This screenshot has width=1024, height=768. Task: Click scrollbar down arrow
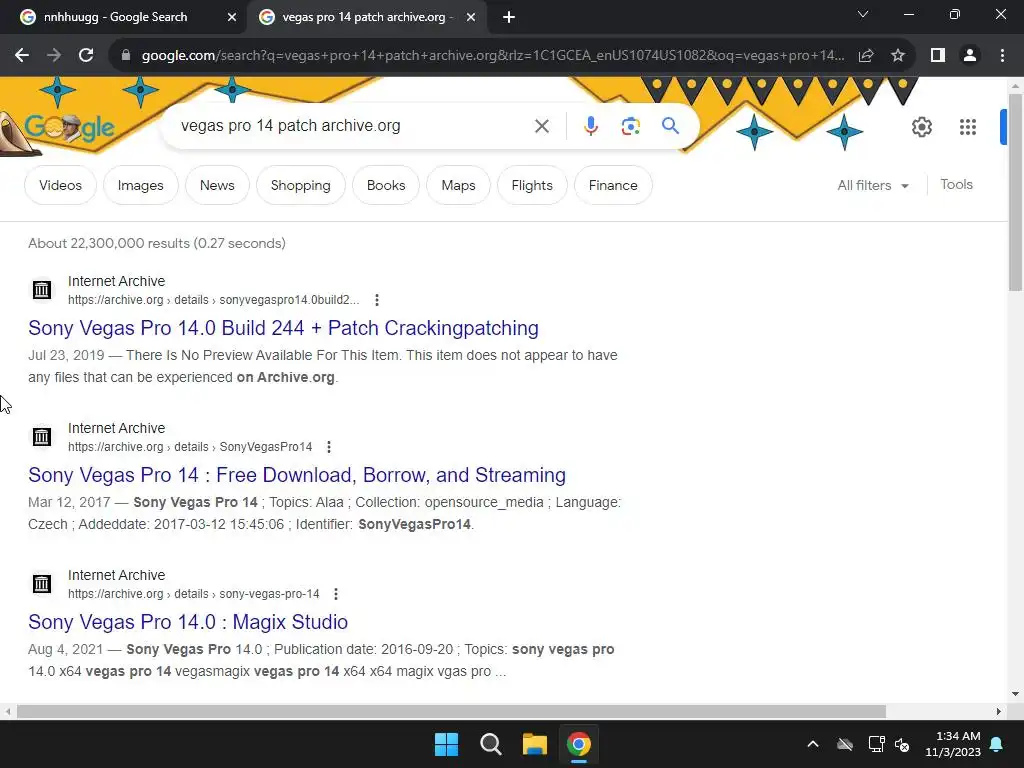[x=1015, y=694]
